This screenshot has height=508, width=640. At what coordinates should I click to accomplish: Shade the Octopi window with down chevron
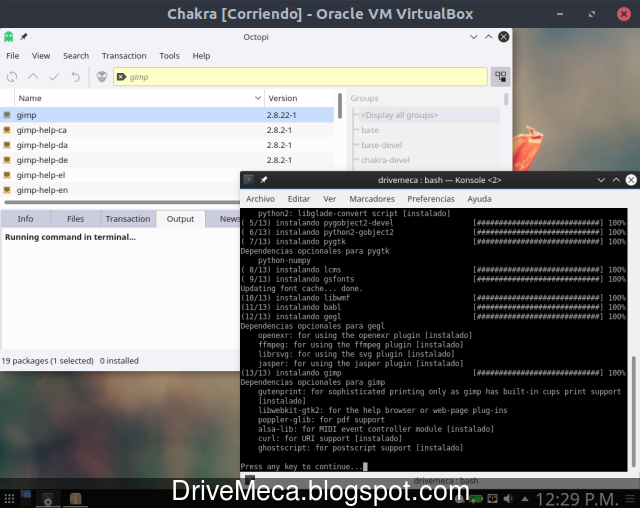coord(473,37)
